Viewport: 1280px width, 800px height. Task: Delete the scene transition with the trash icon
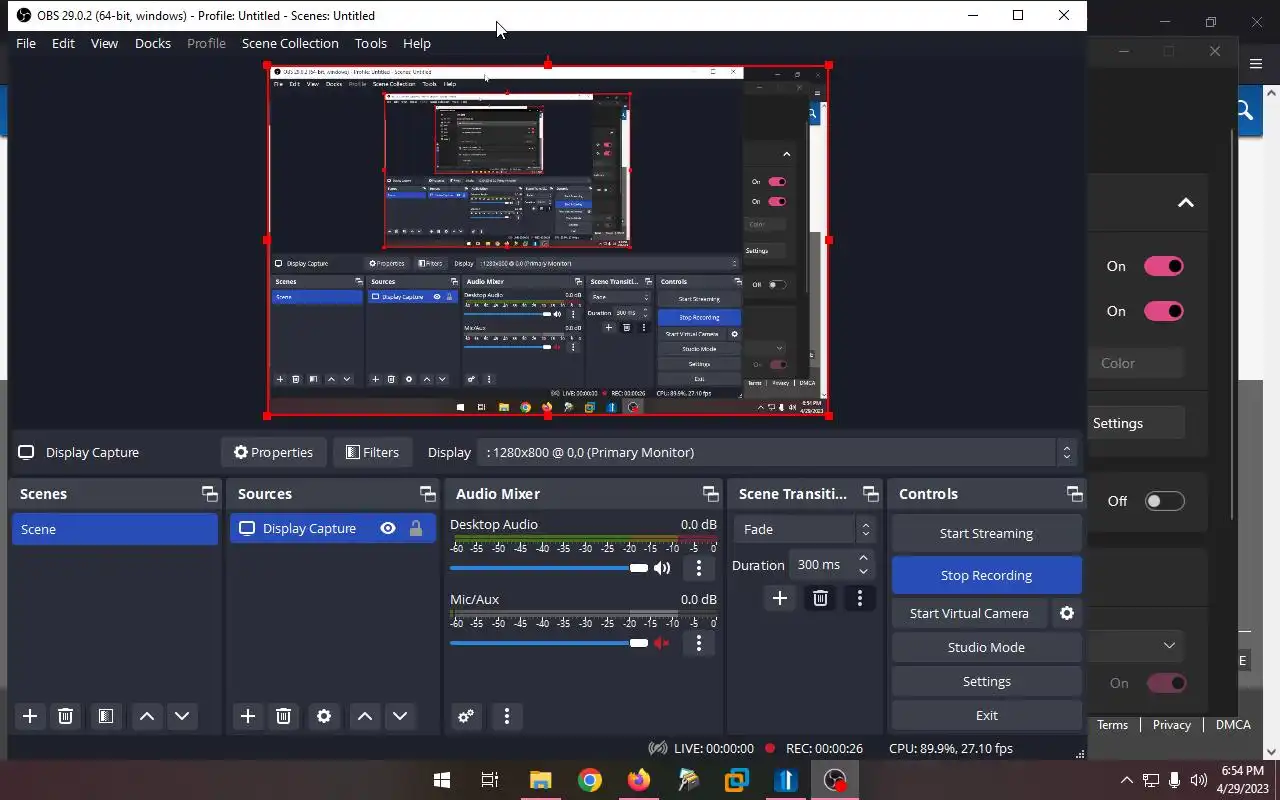point(820,598)
